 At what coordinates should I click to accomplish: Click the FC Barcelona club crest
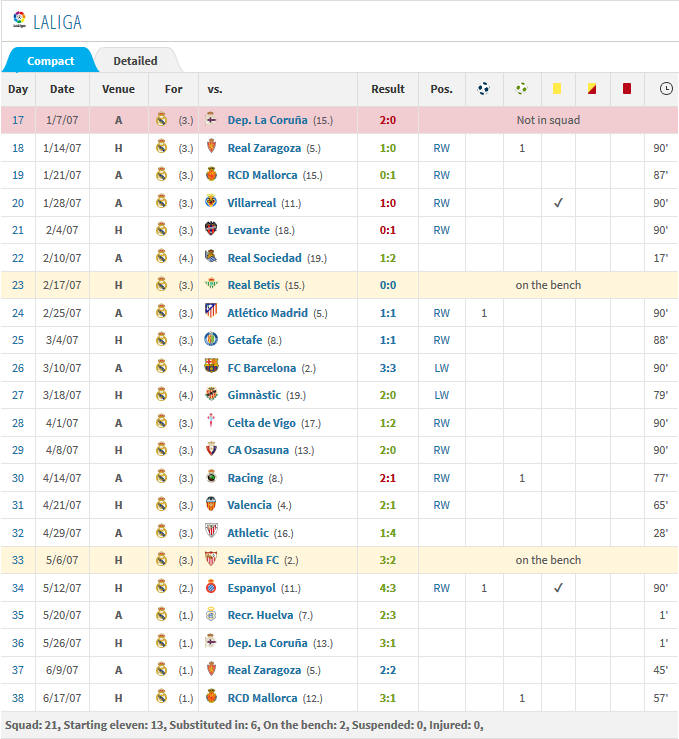pos(211,367)
